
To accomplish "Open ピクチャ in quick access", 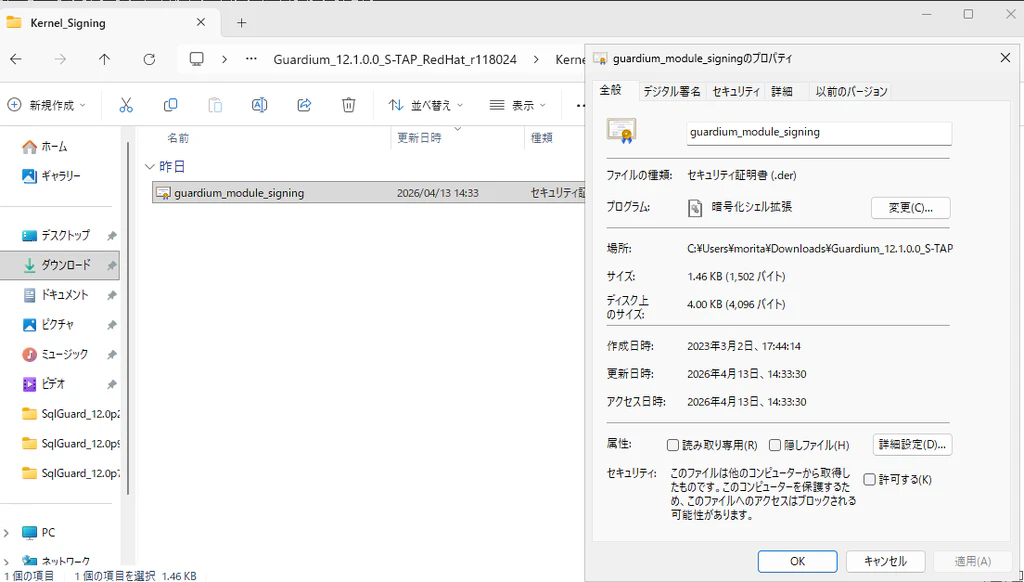I will pyautogui.click(x=48, y=325).
